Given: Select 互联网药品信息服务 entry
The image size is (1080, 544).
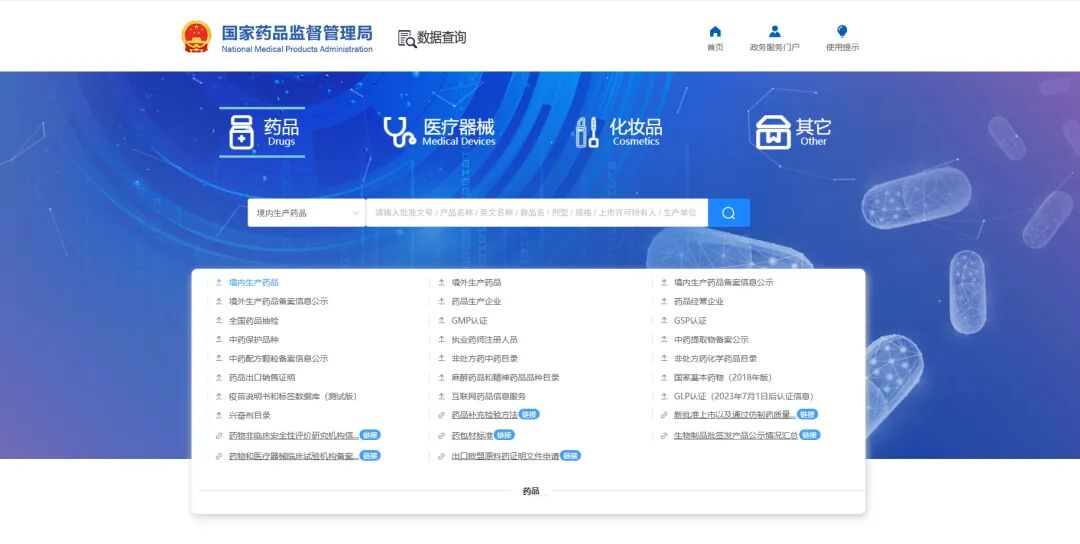Looking at the screenshot, I should 488,397.
